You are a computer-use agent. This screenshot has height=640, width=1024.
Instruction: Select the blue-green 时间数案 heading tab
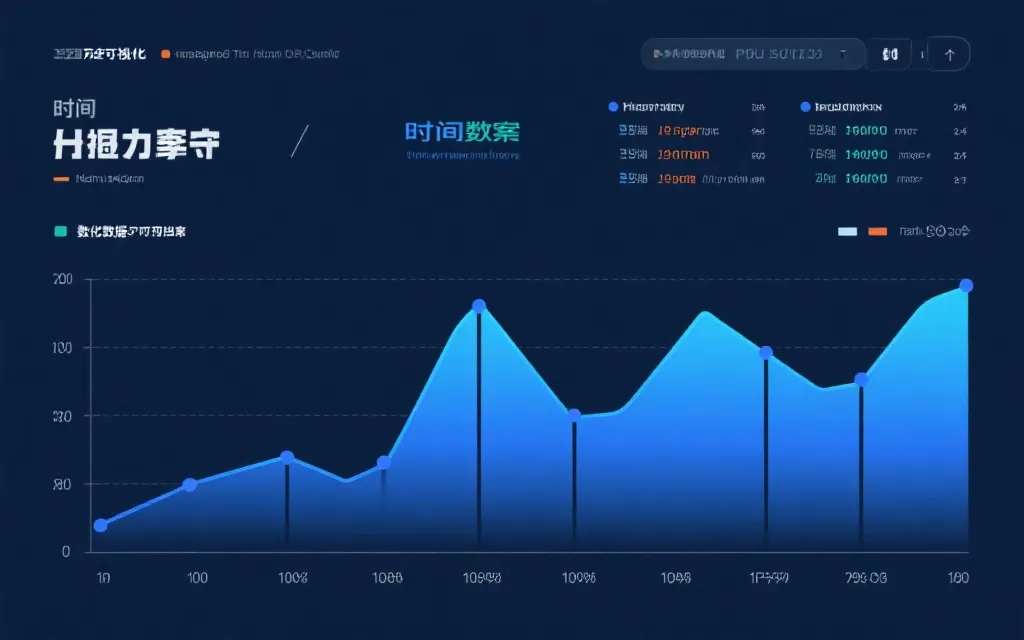tap(462, 131)
